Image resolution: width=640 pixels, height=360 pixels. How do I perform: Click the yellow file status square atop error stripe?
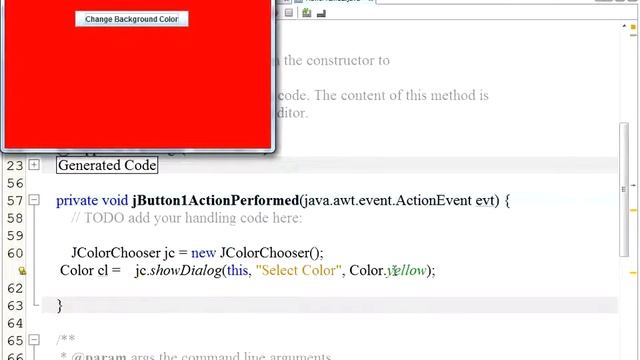633,27
